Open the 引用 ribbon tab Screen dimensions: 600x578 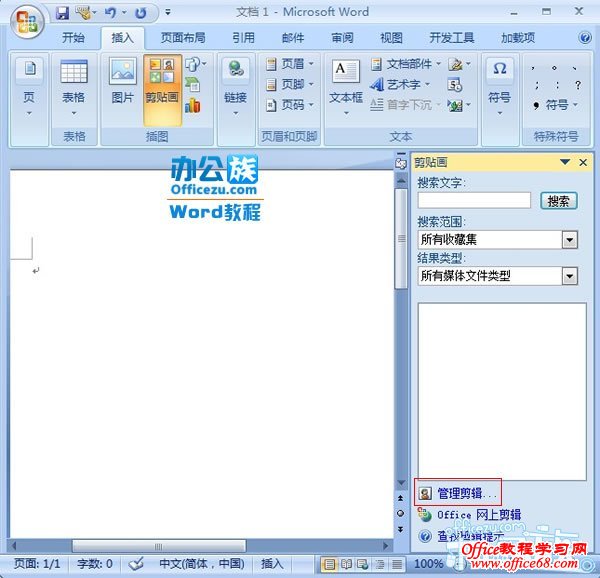pyautogui.click(x=243, y=38)
